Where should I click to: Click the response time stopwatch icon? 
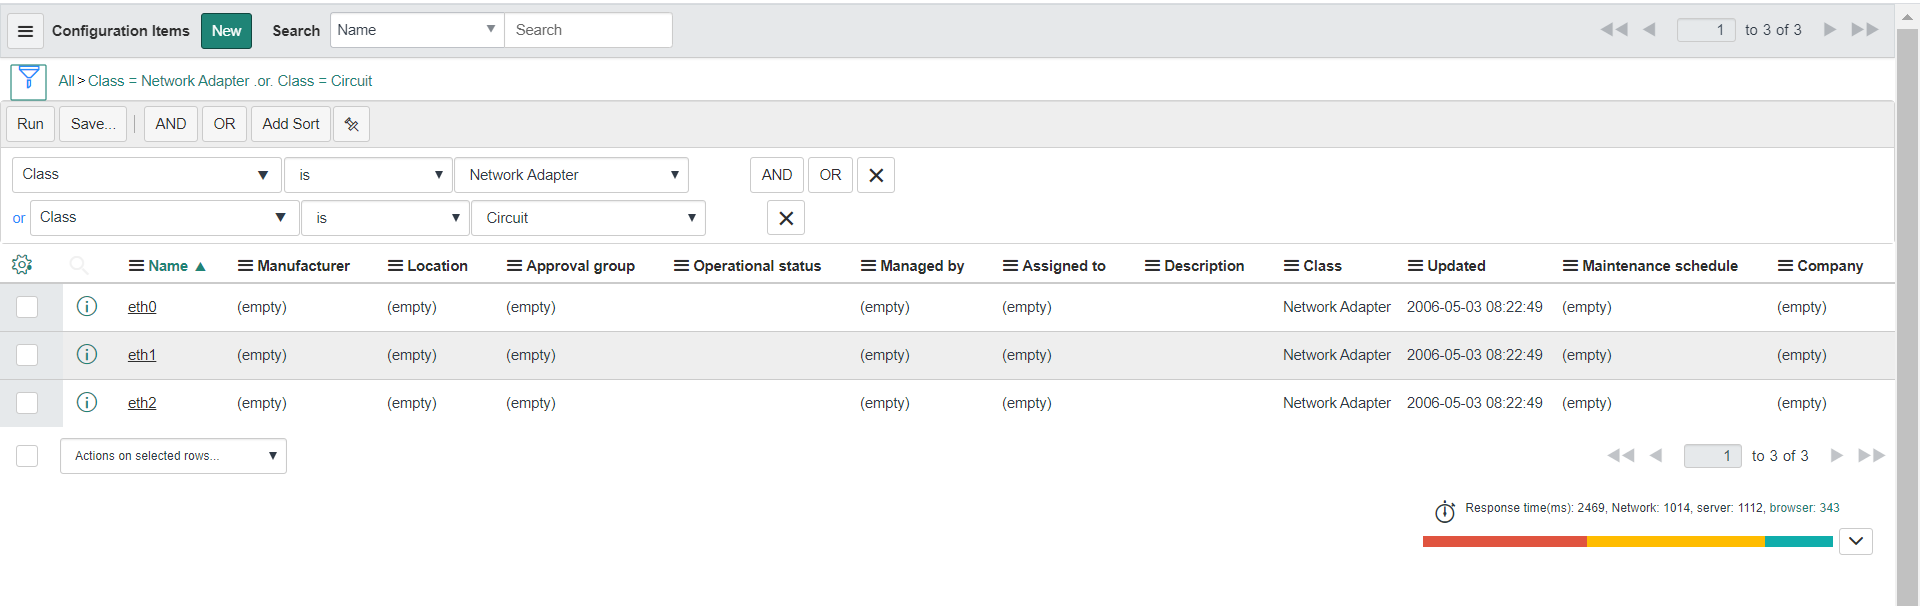[1445, 512]
